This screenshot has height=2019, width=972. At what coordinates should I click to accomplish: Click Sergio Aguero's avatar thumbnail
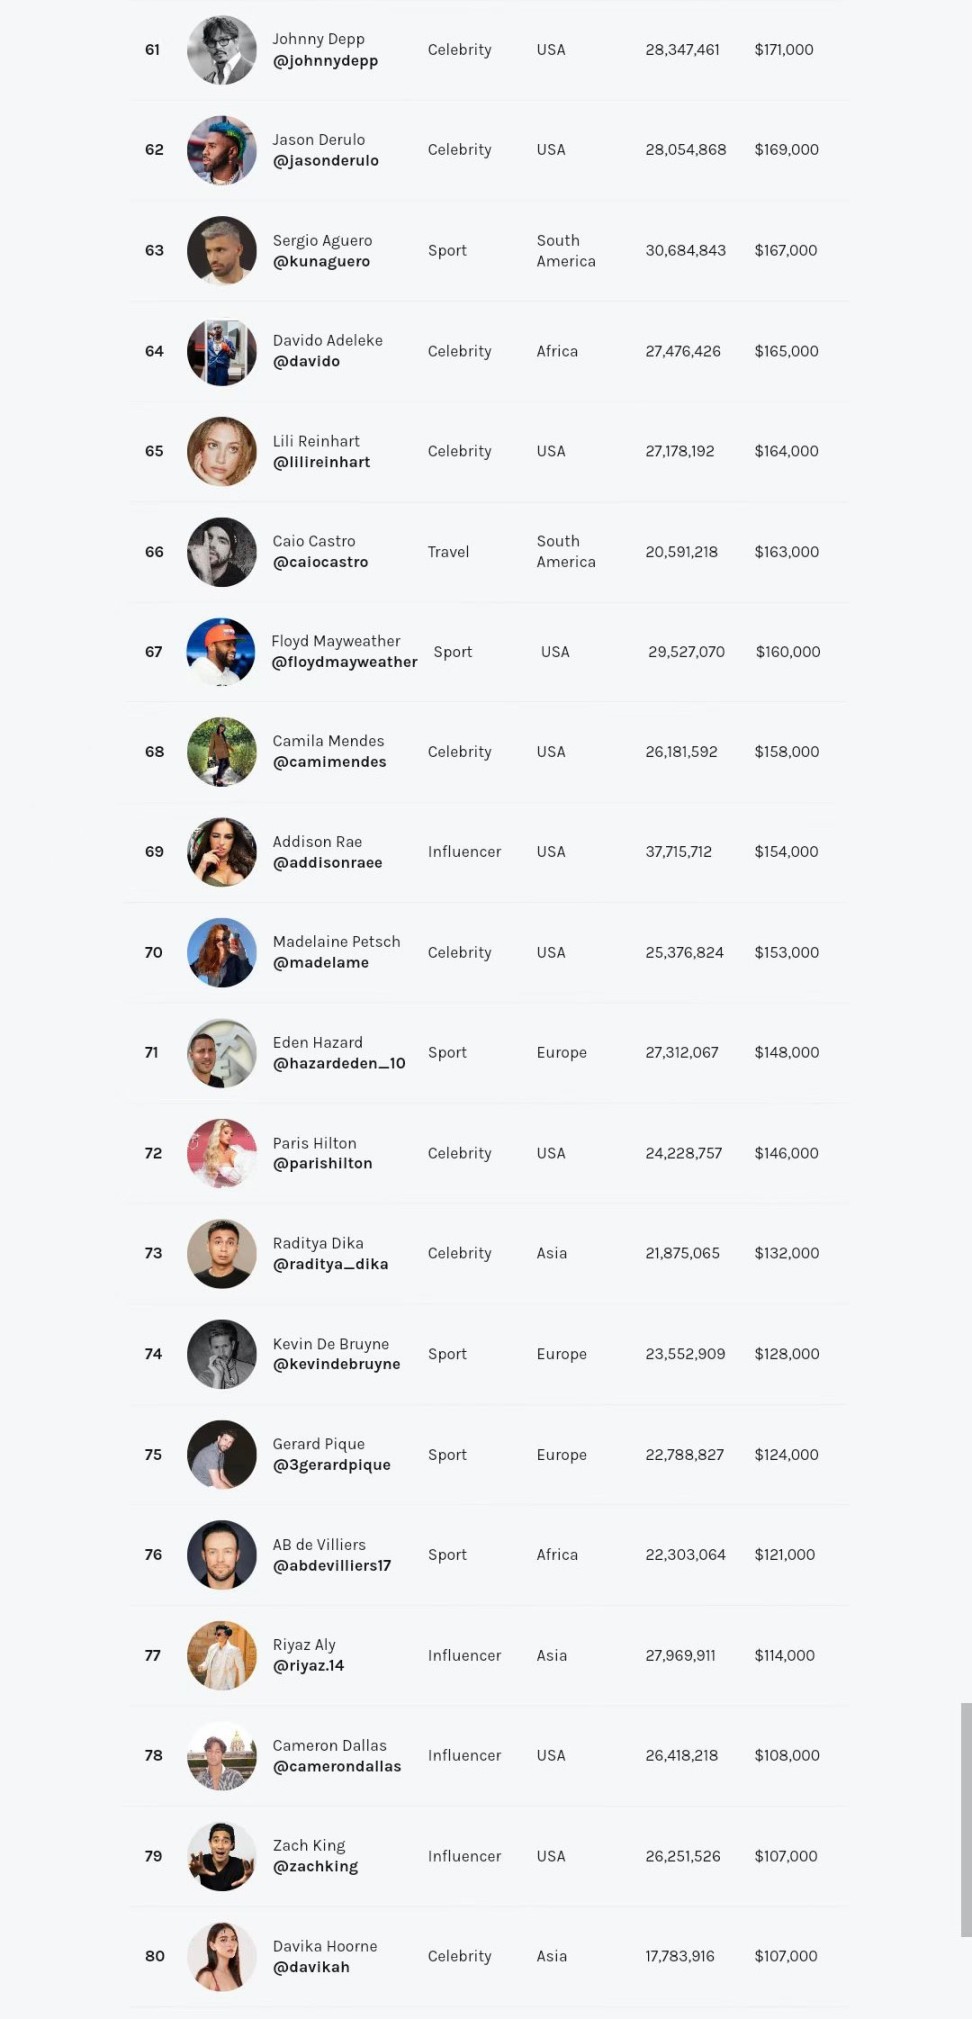pyautogui.click(x=222, y=251)
